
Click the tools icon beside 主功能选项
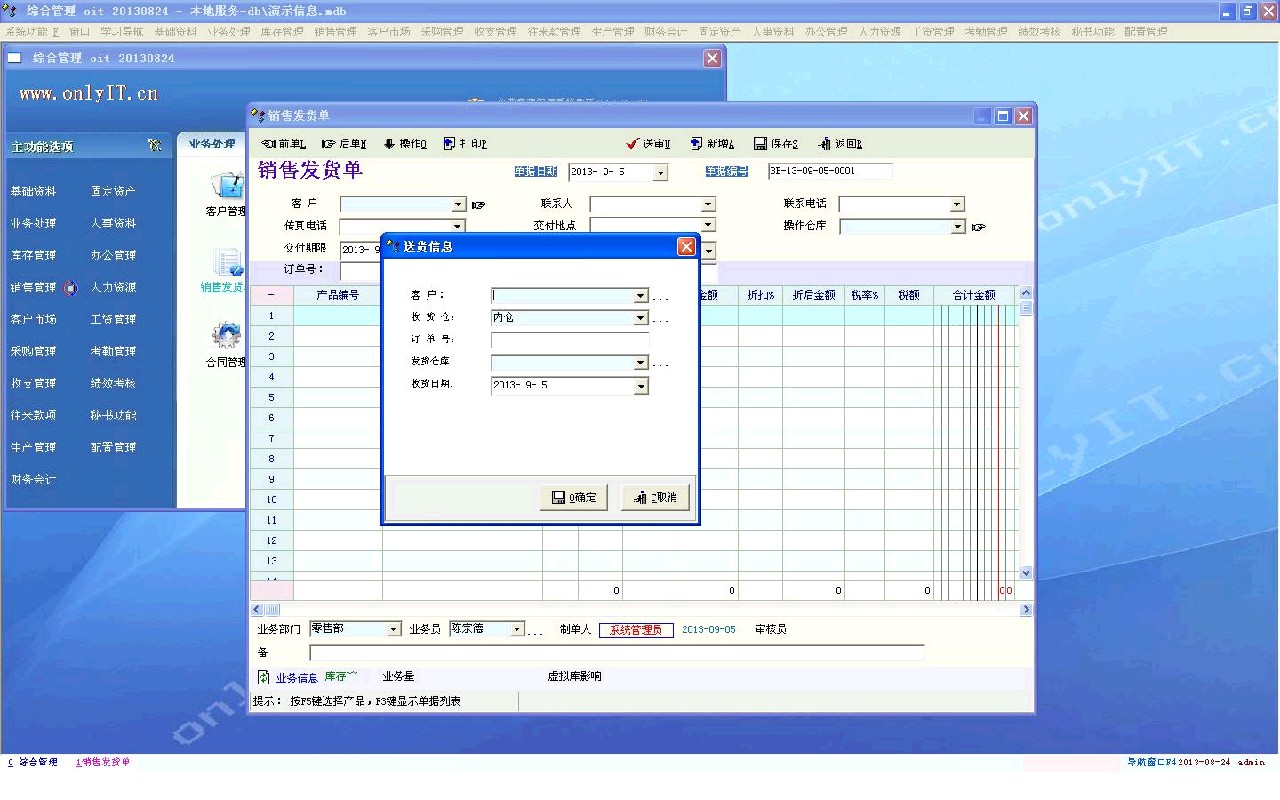pyautogui.click(x=155, y=146)
